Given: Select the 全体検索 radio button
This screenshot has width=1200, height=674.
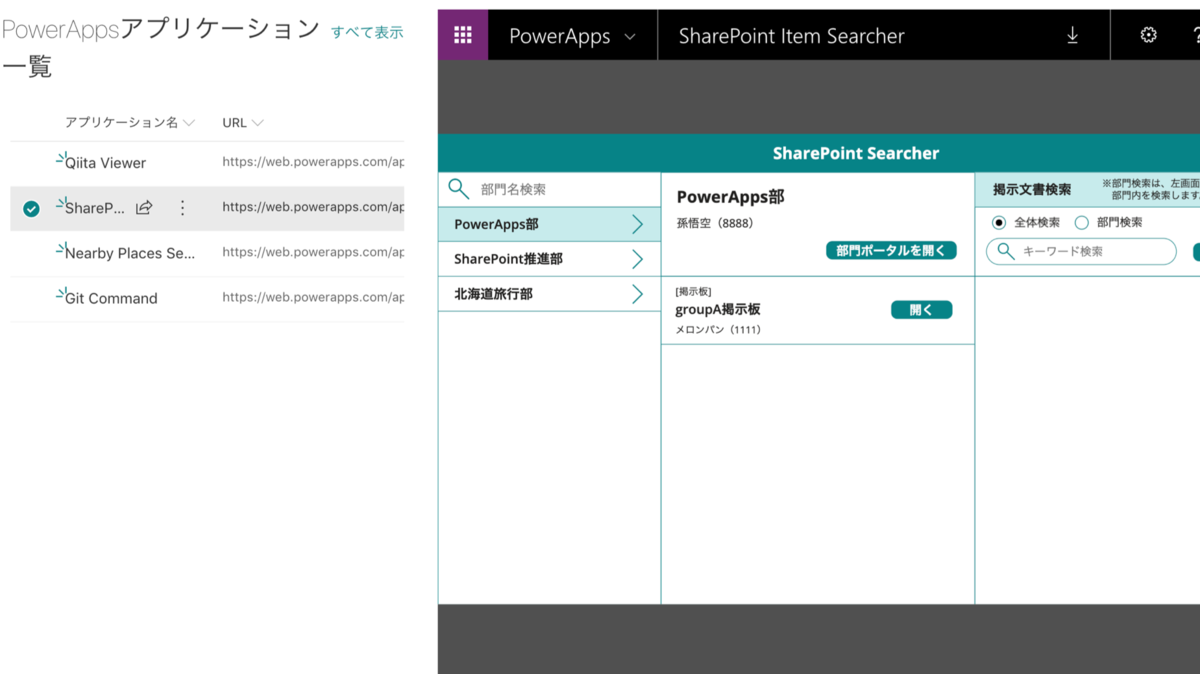Looking at the screenshot, I should point(998,223).
